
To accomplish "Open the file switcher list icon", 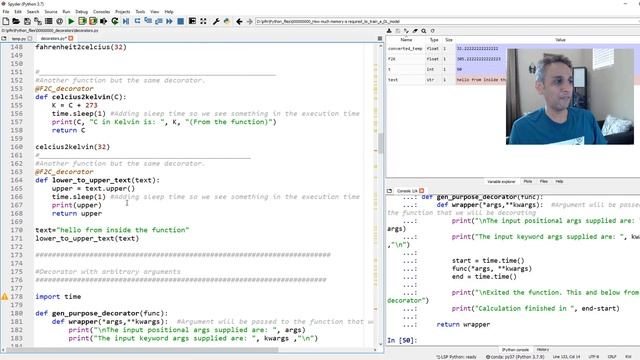I will (49, 21).
